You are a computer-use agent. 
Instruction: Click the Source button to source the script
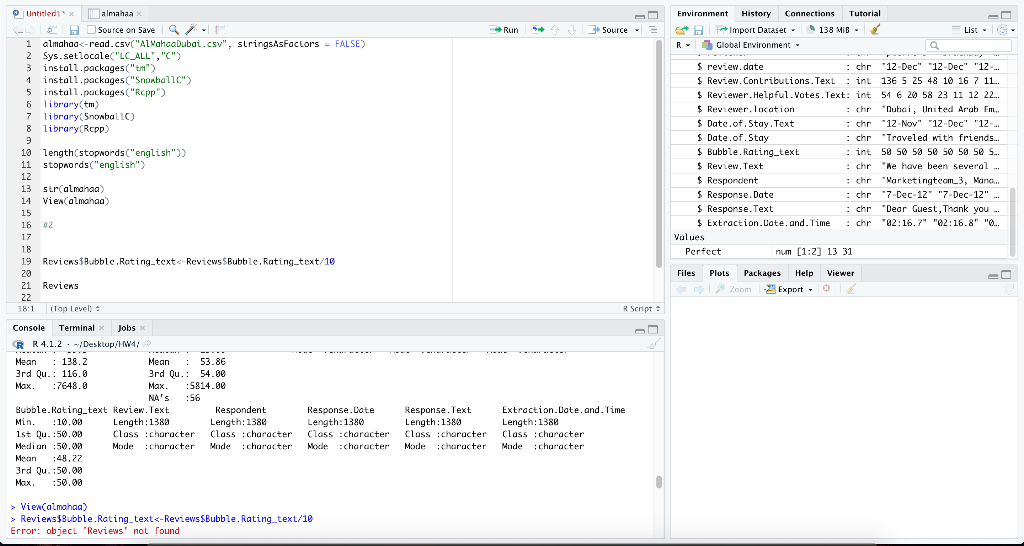[609, 30]
